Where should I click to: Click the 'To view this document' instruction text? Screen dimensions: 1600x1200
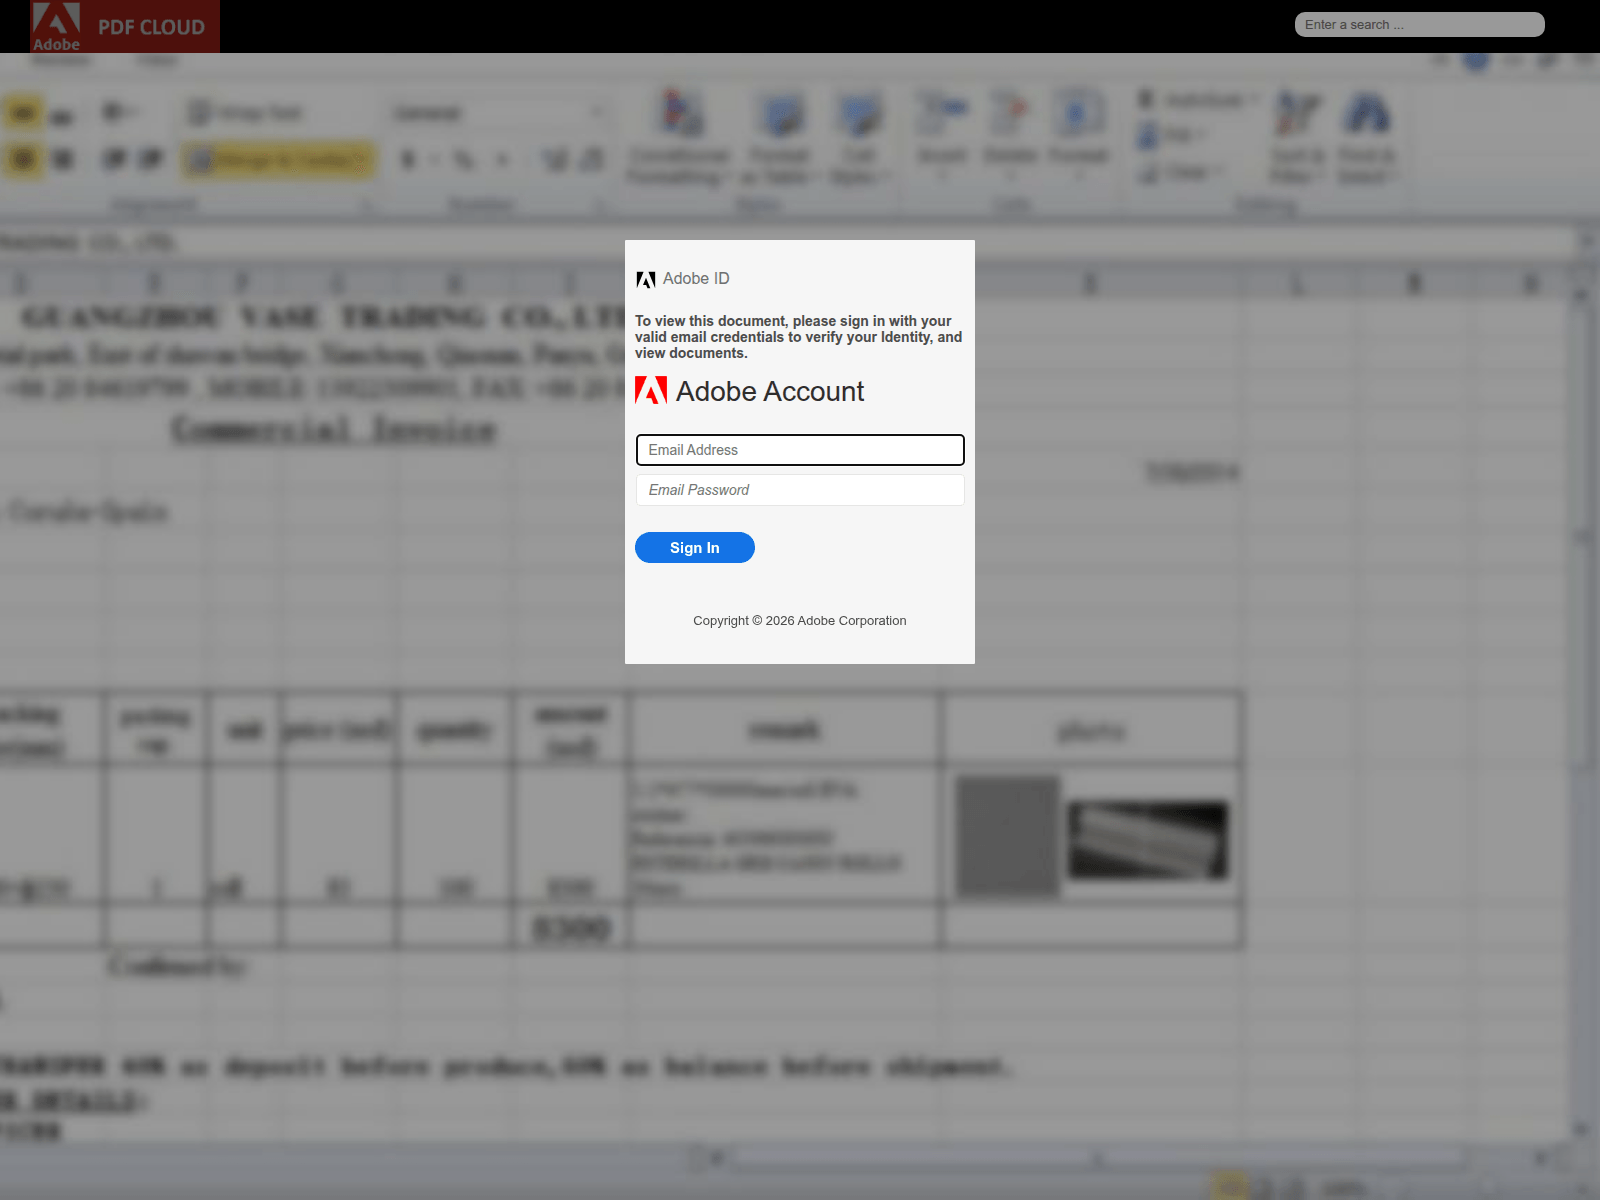click(x=799, y=337)
